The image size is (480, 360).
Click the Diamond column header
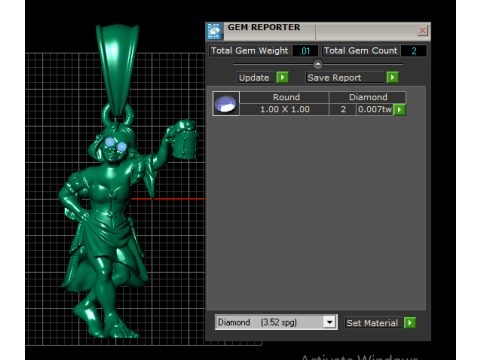(x=368, y=97)
